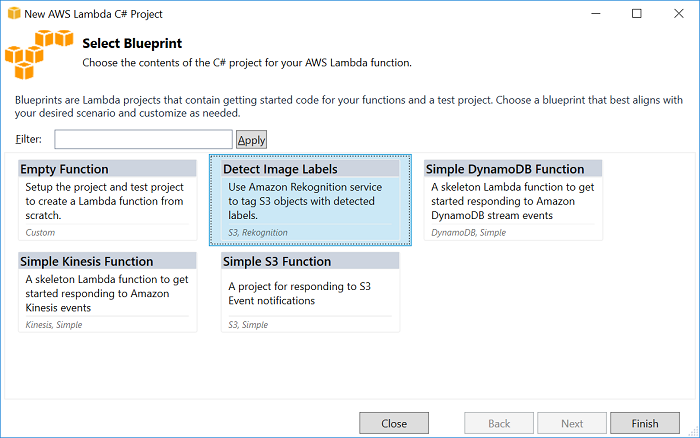Click the disabled Next button
This screenshot has height=438, width=700.
coord(572,423)
